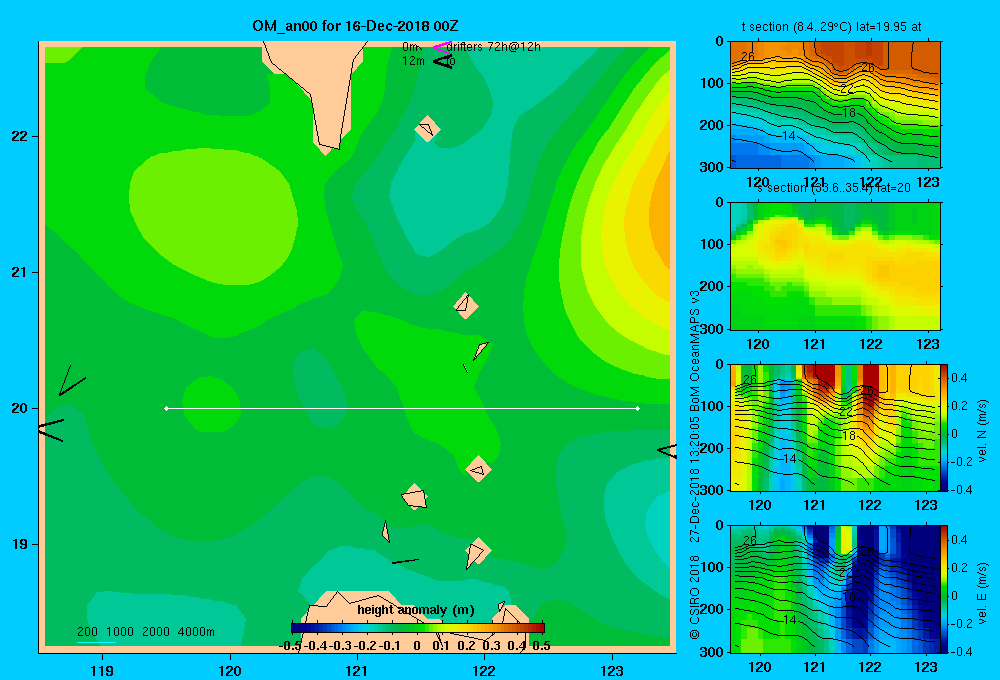
Task: Click the map title OM_an00 for 16-Dec-2018 00Z
Action: coord(355,26)
